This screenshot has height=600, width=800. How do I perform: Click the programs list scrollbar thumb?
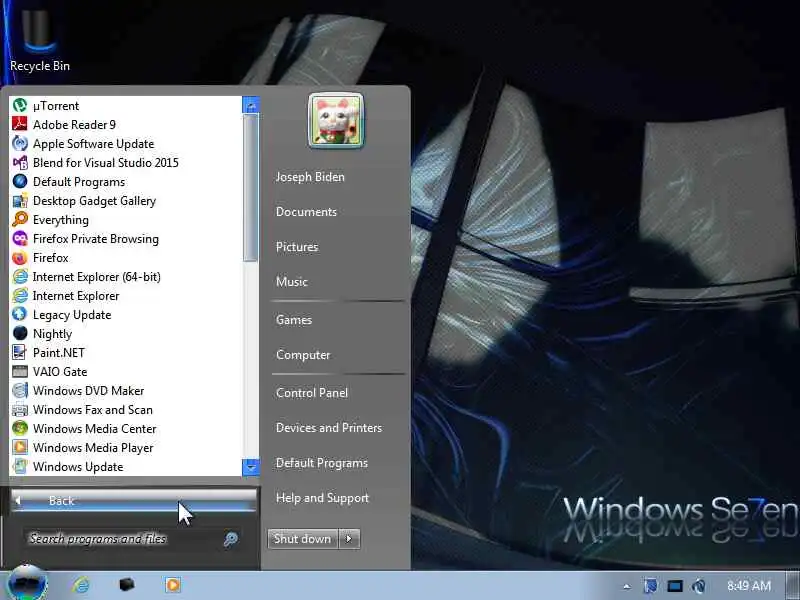point(251,188)
